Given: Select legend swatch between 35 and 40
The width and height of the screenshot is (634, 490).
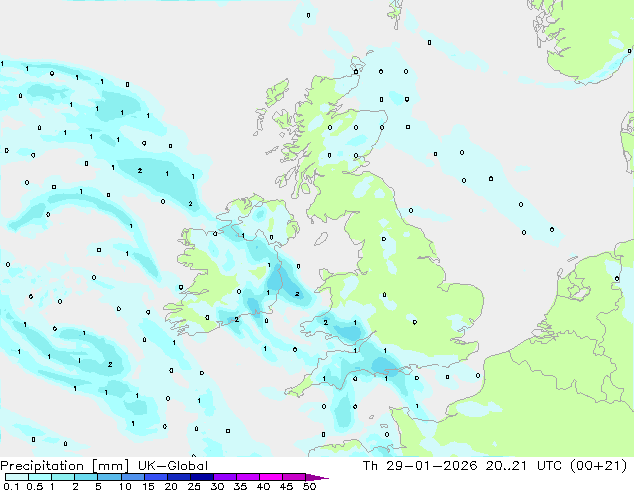Looking at the screenshot, I should (247, 477).
